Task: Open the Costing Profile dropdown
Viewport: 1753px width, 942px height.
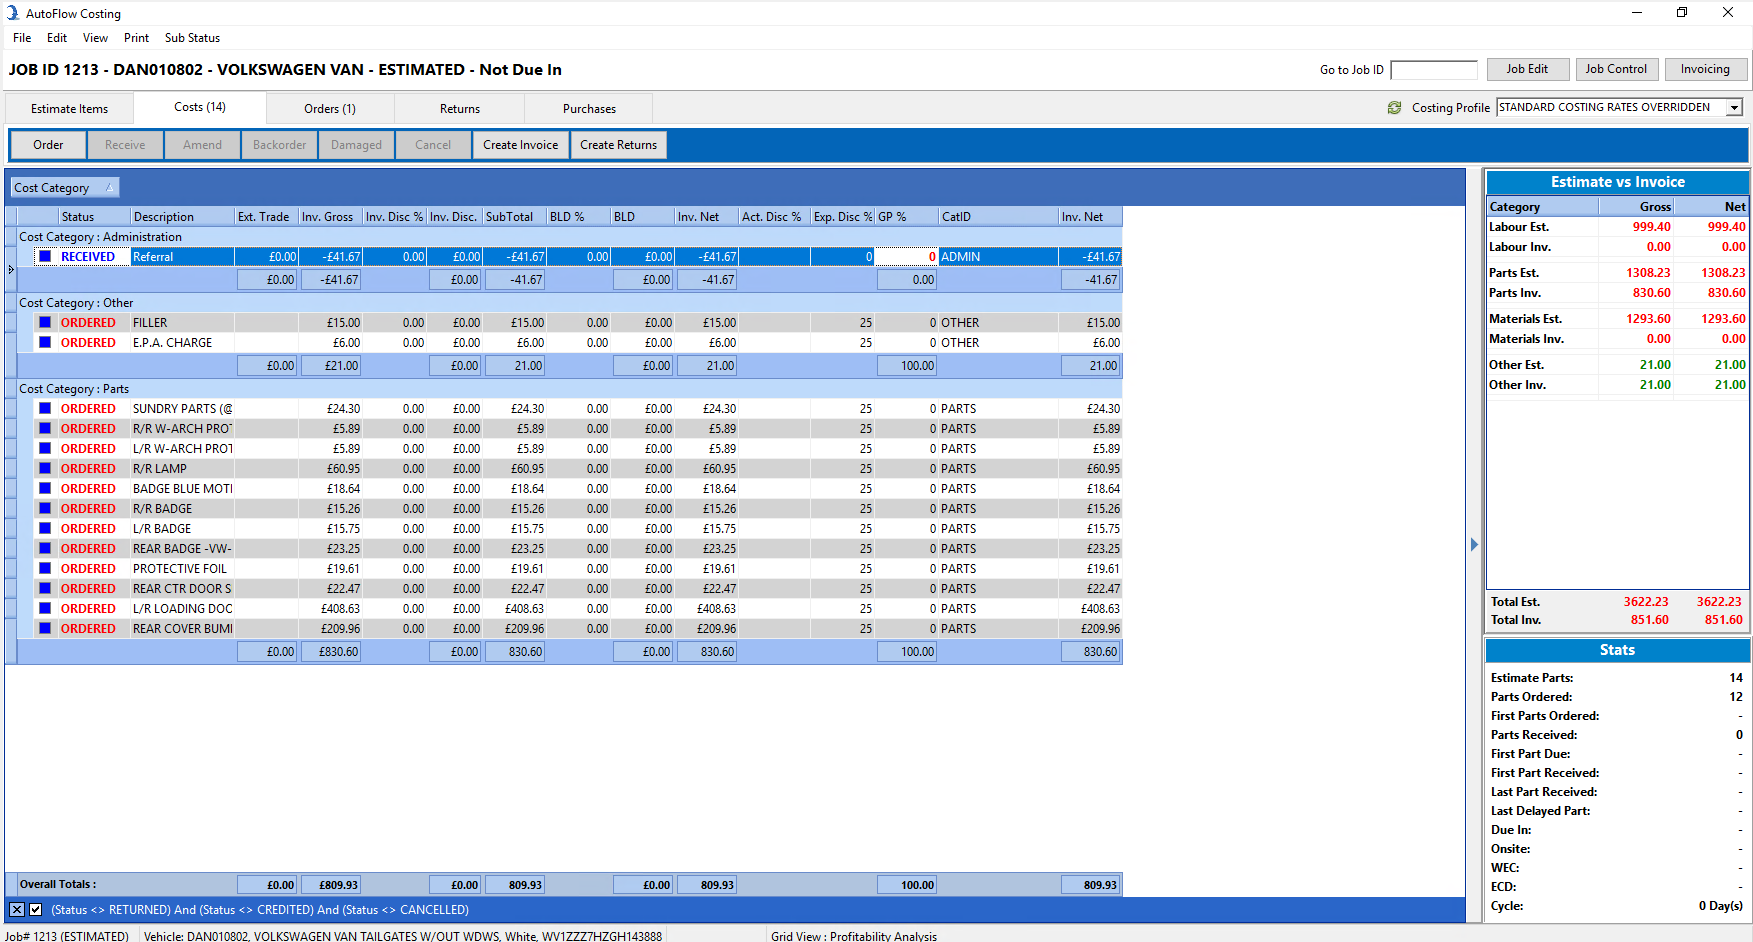Action: [1735, 108]
